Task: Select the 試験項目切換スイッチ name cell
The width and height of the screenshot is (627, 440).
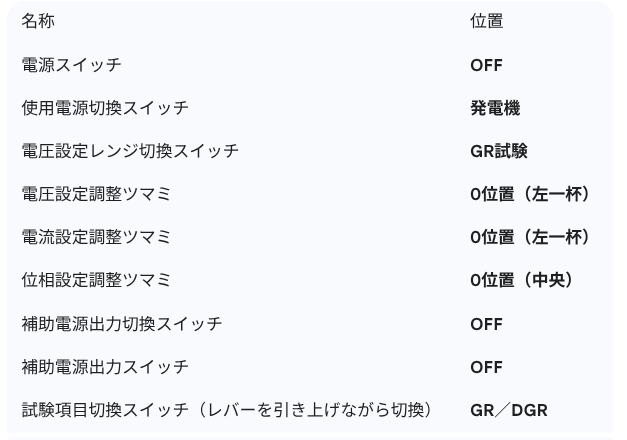Action: coord(226,410)
